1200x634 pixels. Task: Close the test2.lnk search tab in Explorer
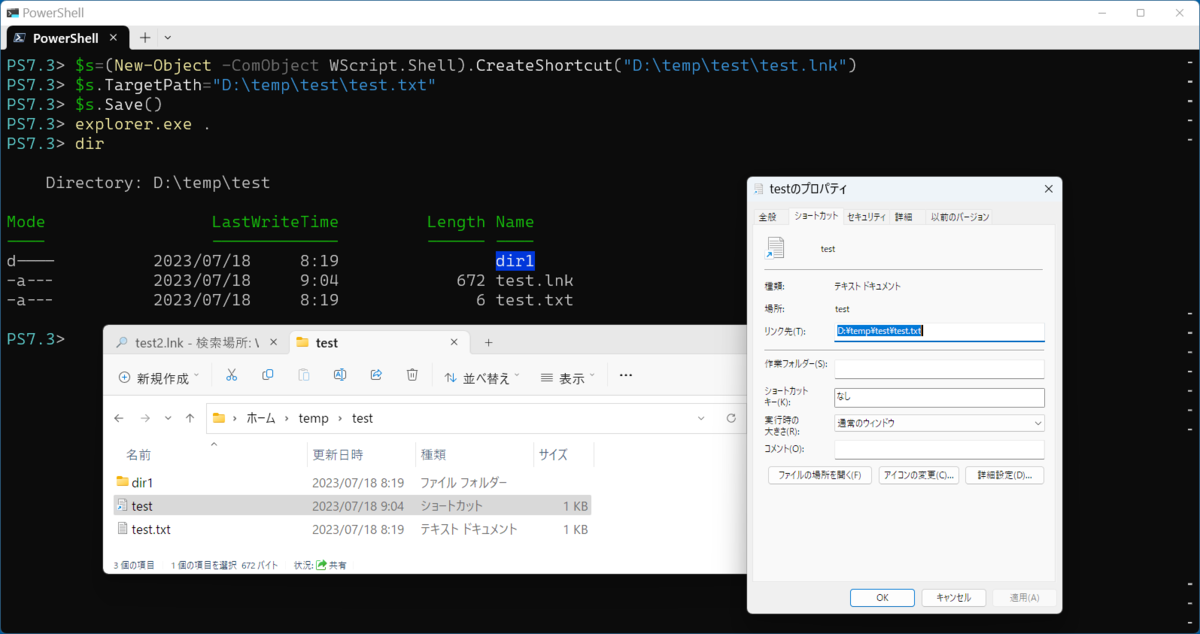[273, 342]
